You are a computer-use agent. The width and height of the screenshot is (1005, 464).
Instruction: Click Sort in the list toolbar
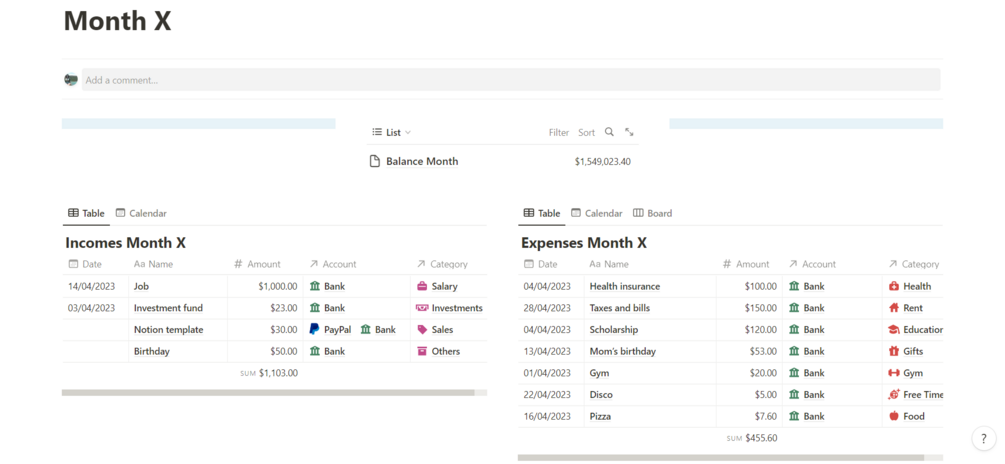coord(586,133)
